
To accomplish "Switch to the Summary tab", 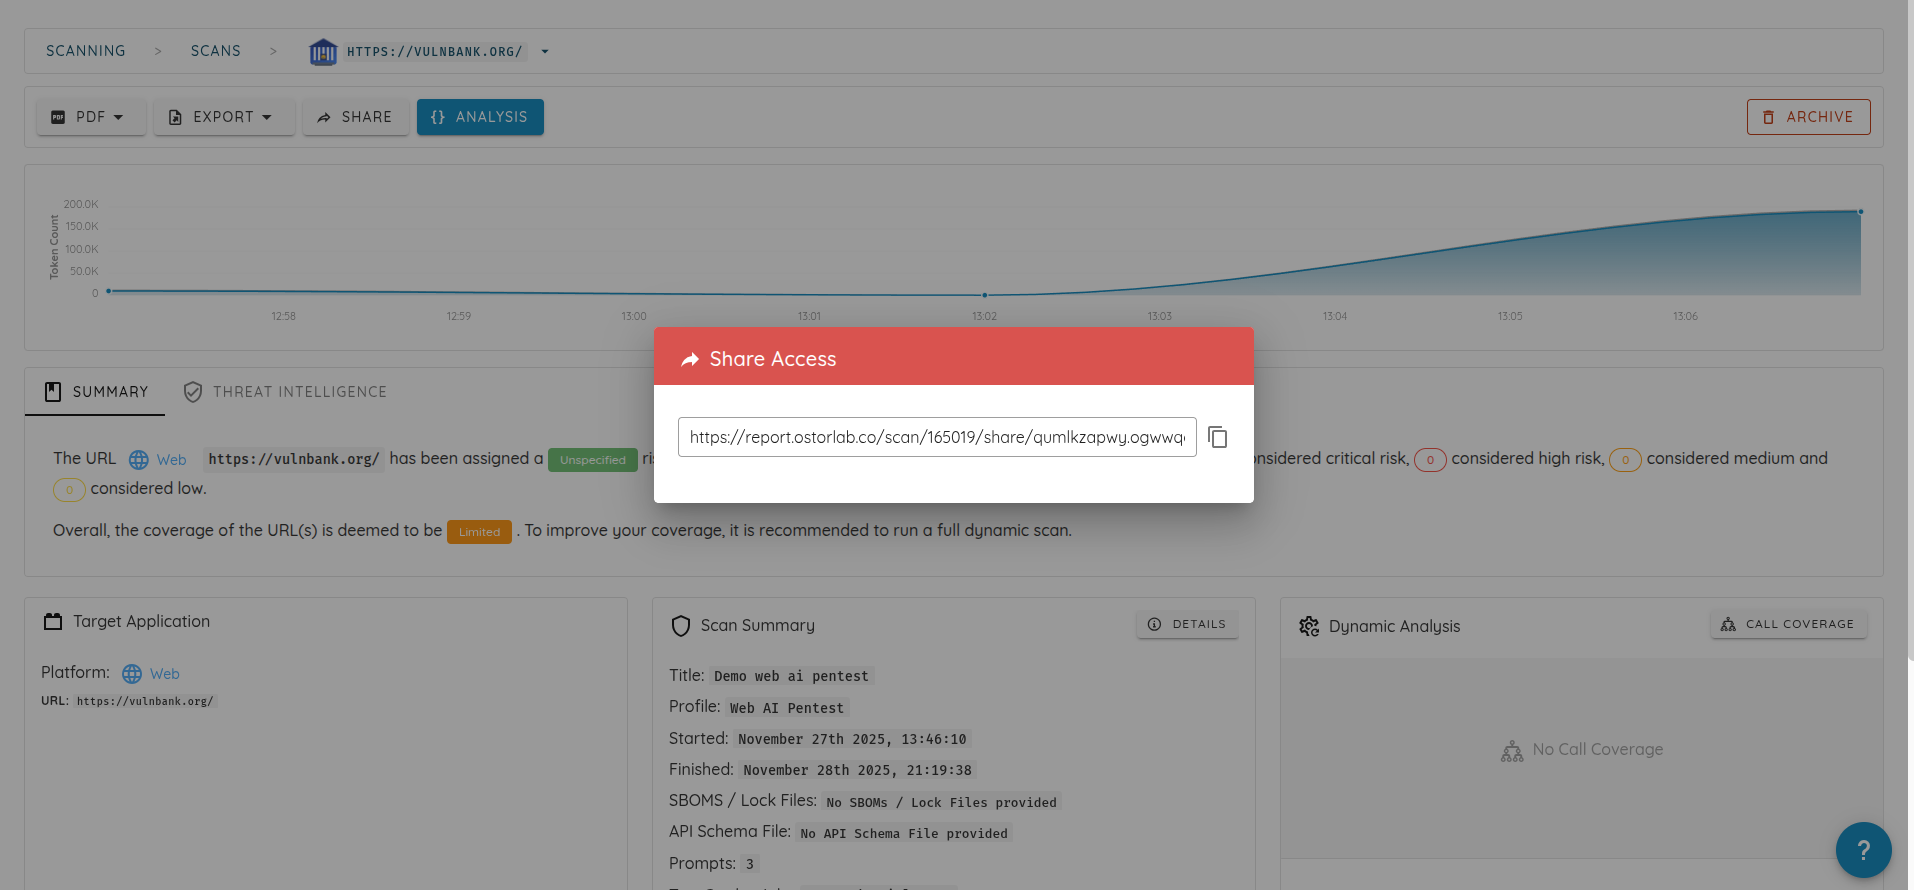I will click(x=95, y=392).
